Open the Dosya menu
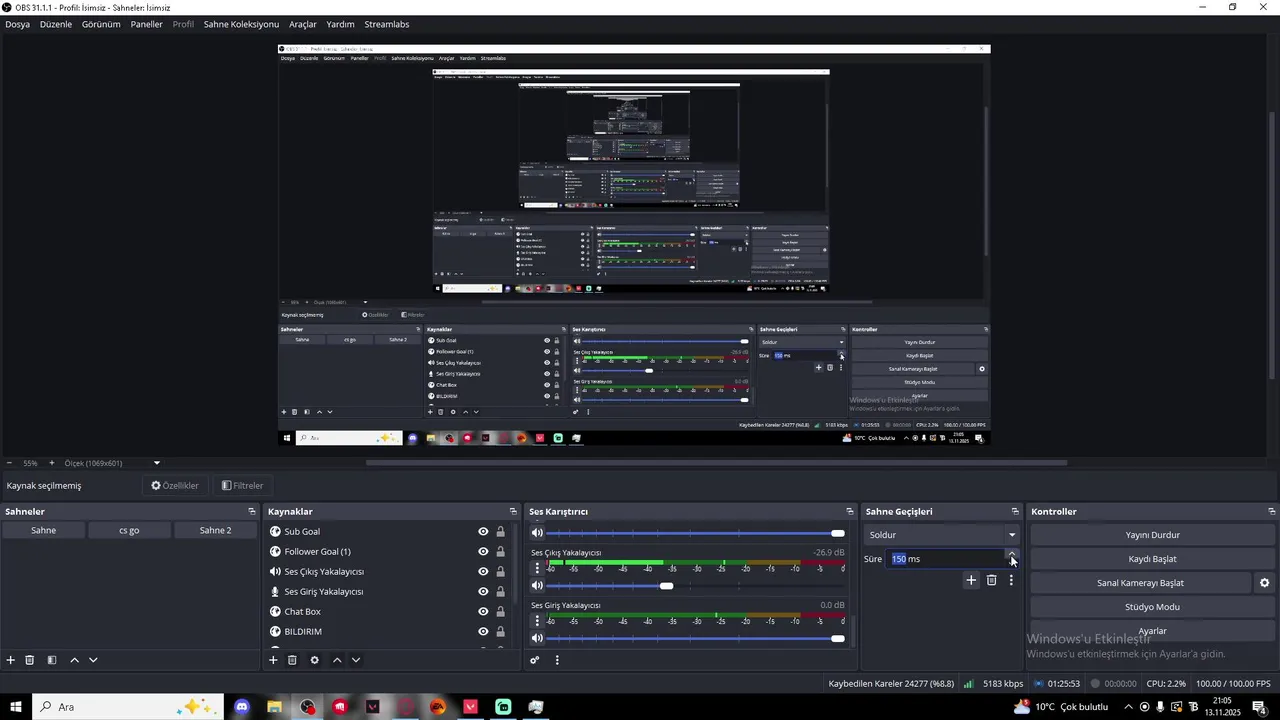This screenshot has height=720, width=1280. click(17, 24)
